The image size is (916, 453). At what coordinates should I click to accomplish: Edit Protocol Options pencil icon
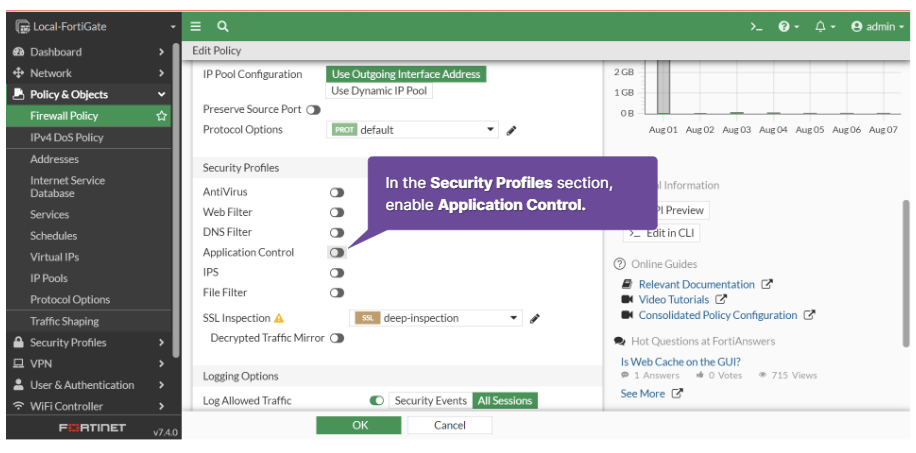pos(511,130)
